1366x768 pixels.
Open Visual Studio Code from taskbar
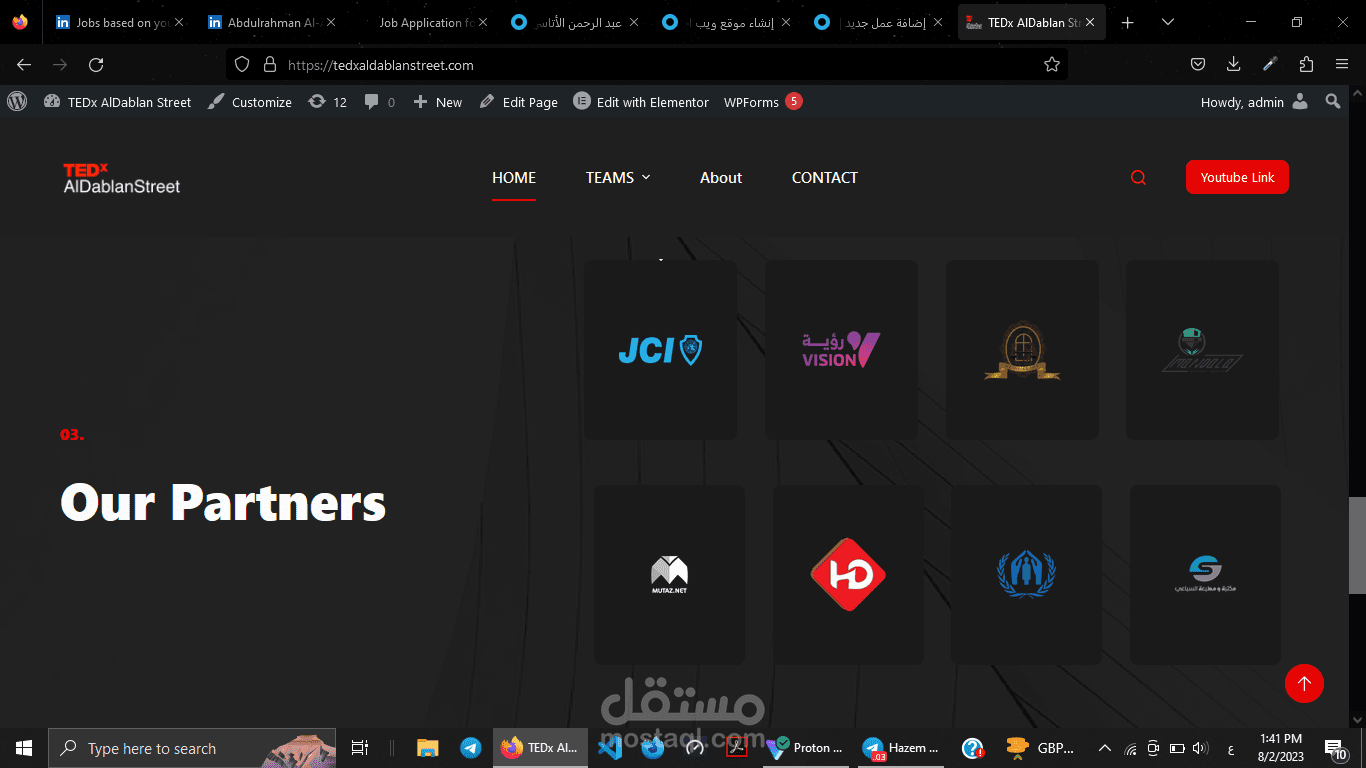609,748
